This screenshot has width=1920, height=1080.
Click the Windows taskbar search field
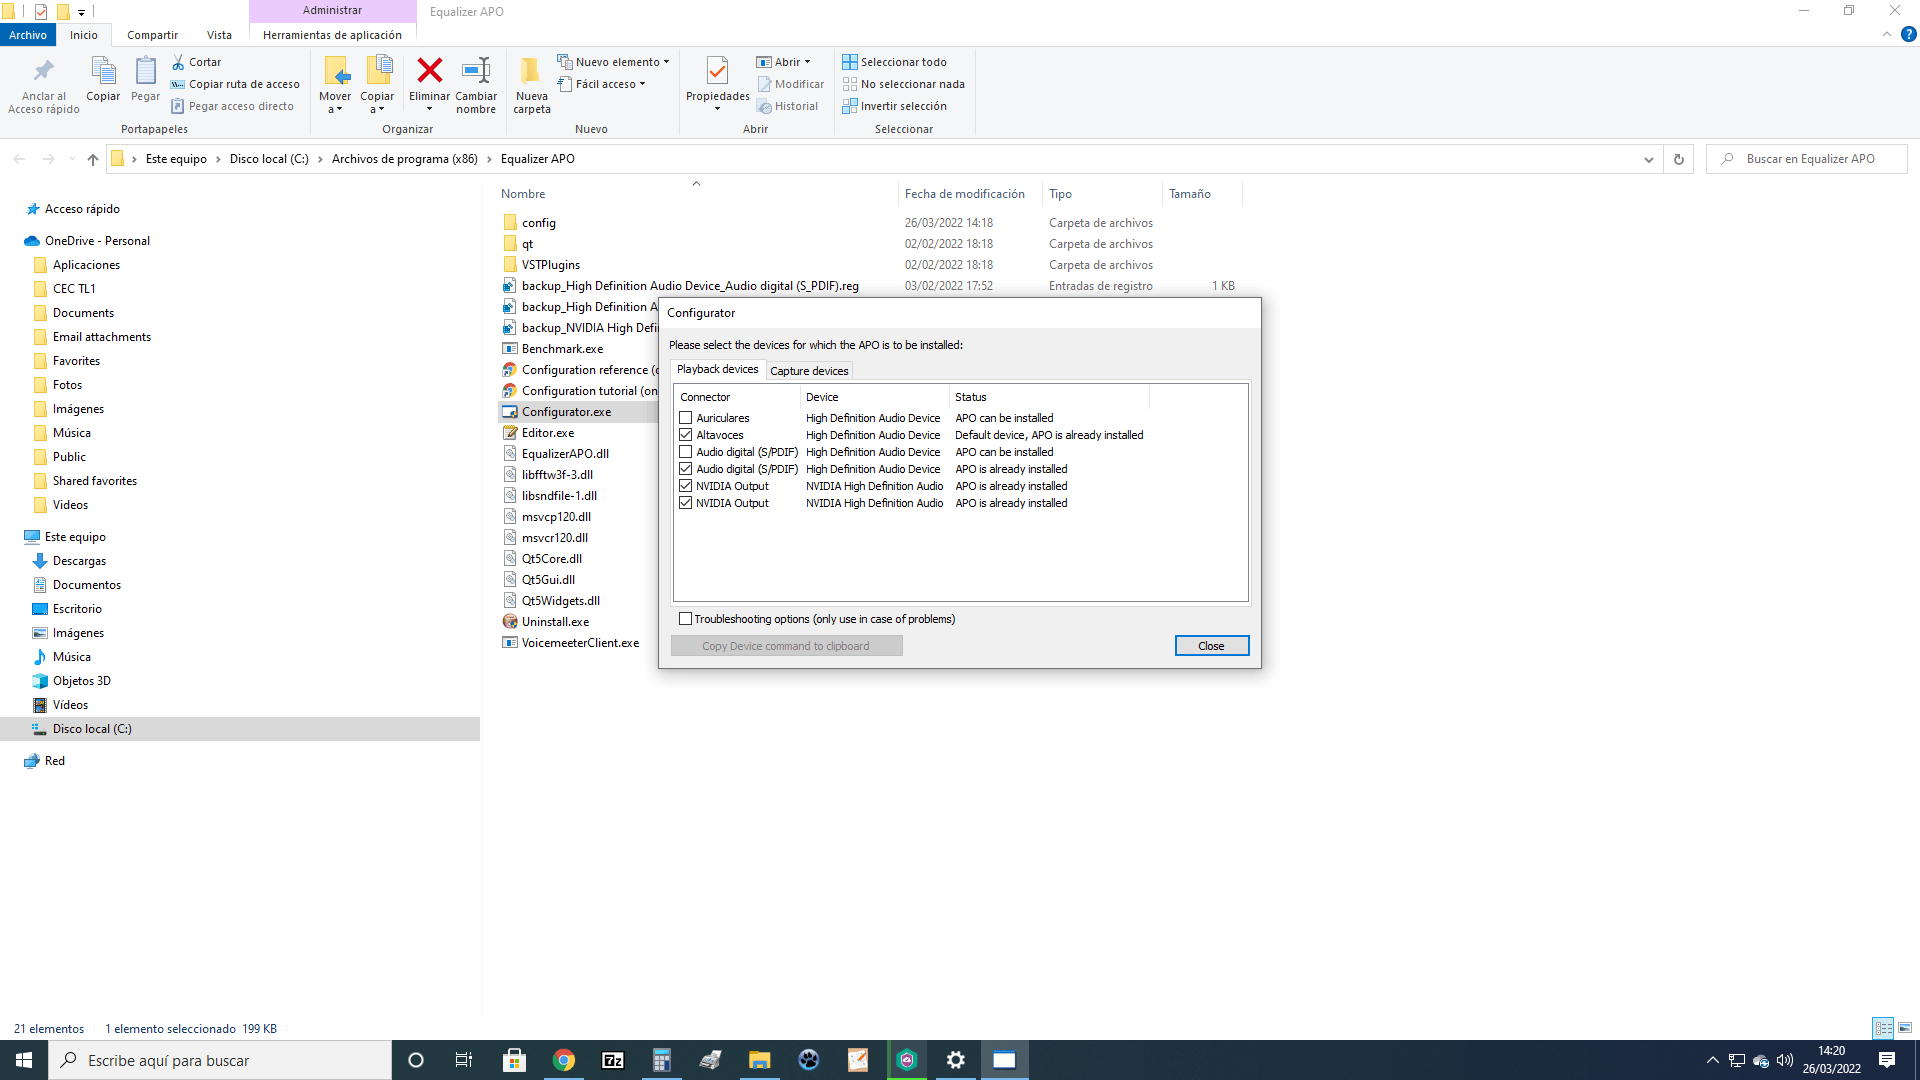220,1060
